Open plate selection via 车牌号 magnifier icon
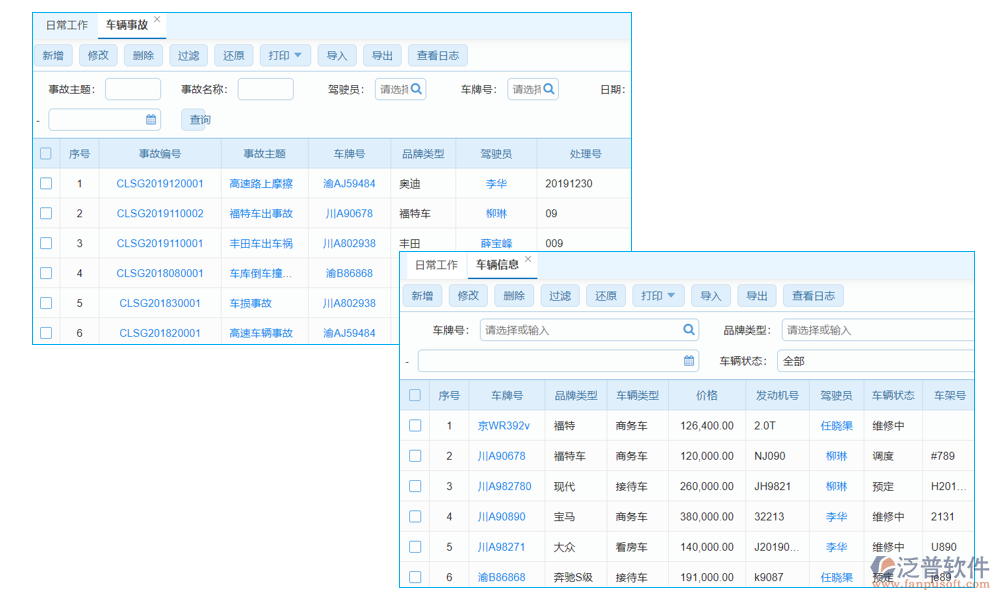Viewport: 1000px width, 600px height. click(548, 88)
